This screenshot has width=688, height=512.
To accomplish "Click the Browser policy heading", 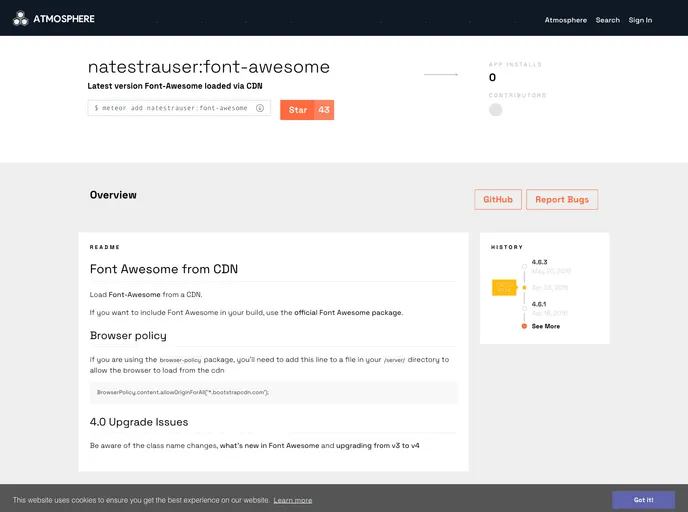I will 128,336.
